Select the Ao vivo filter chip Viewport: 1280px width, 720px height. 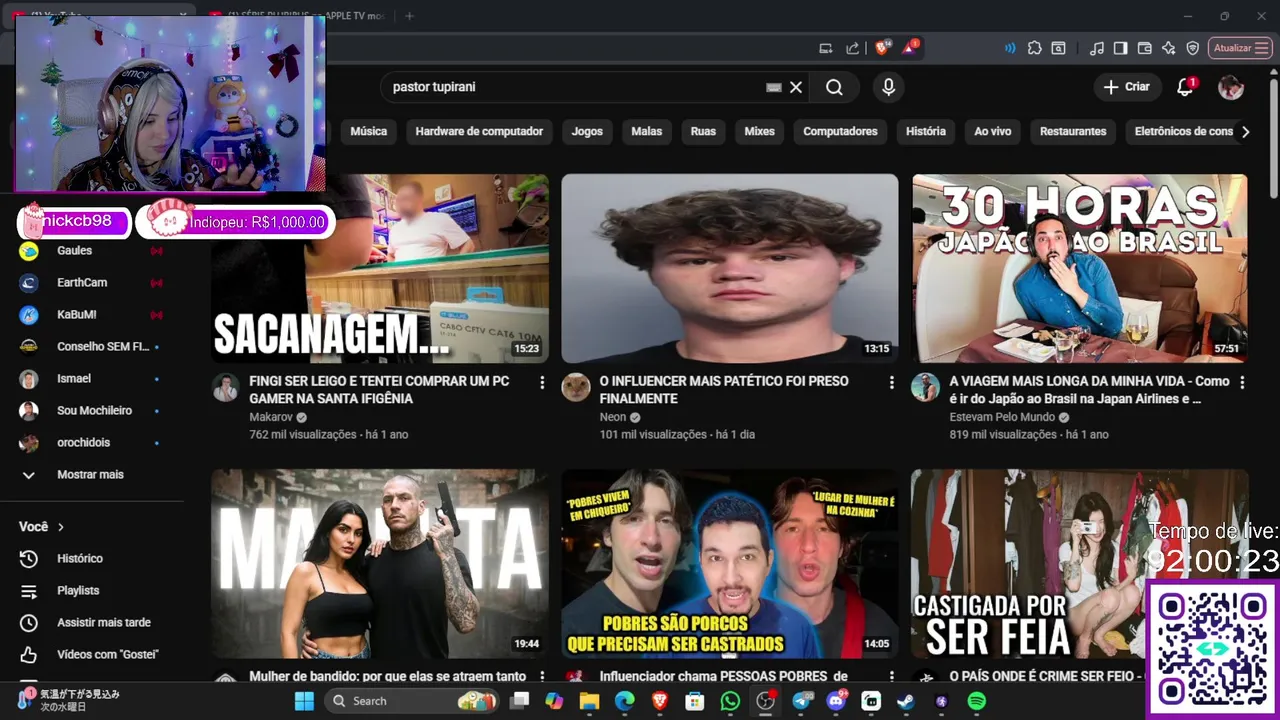click(x=992, y=131)
